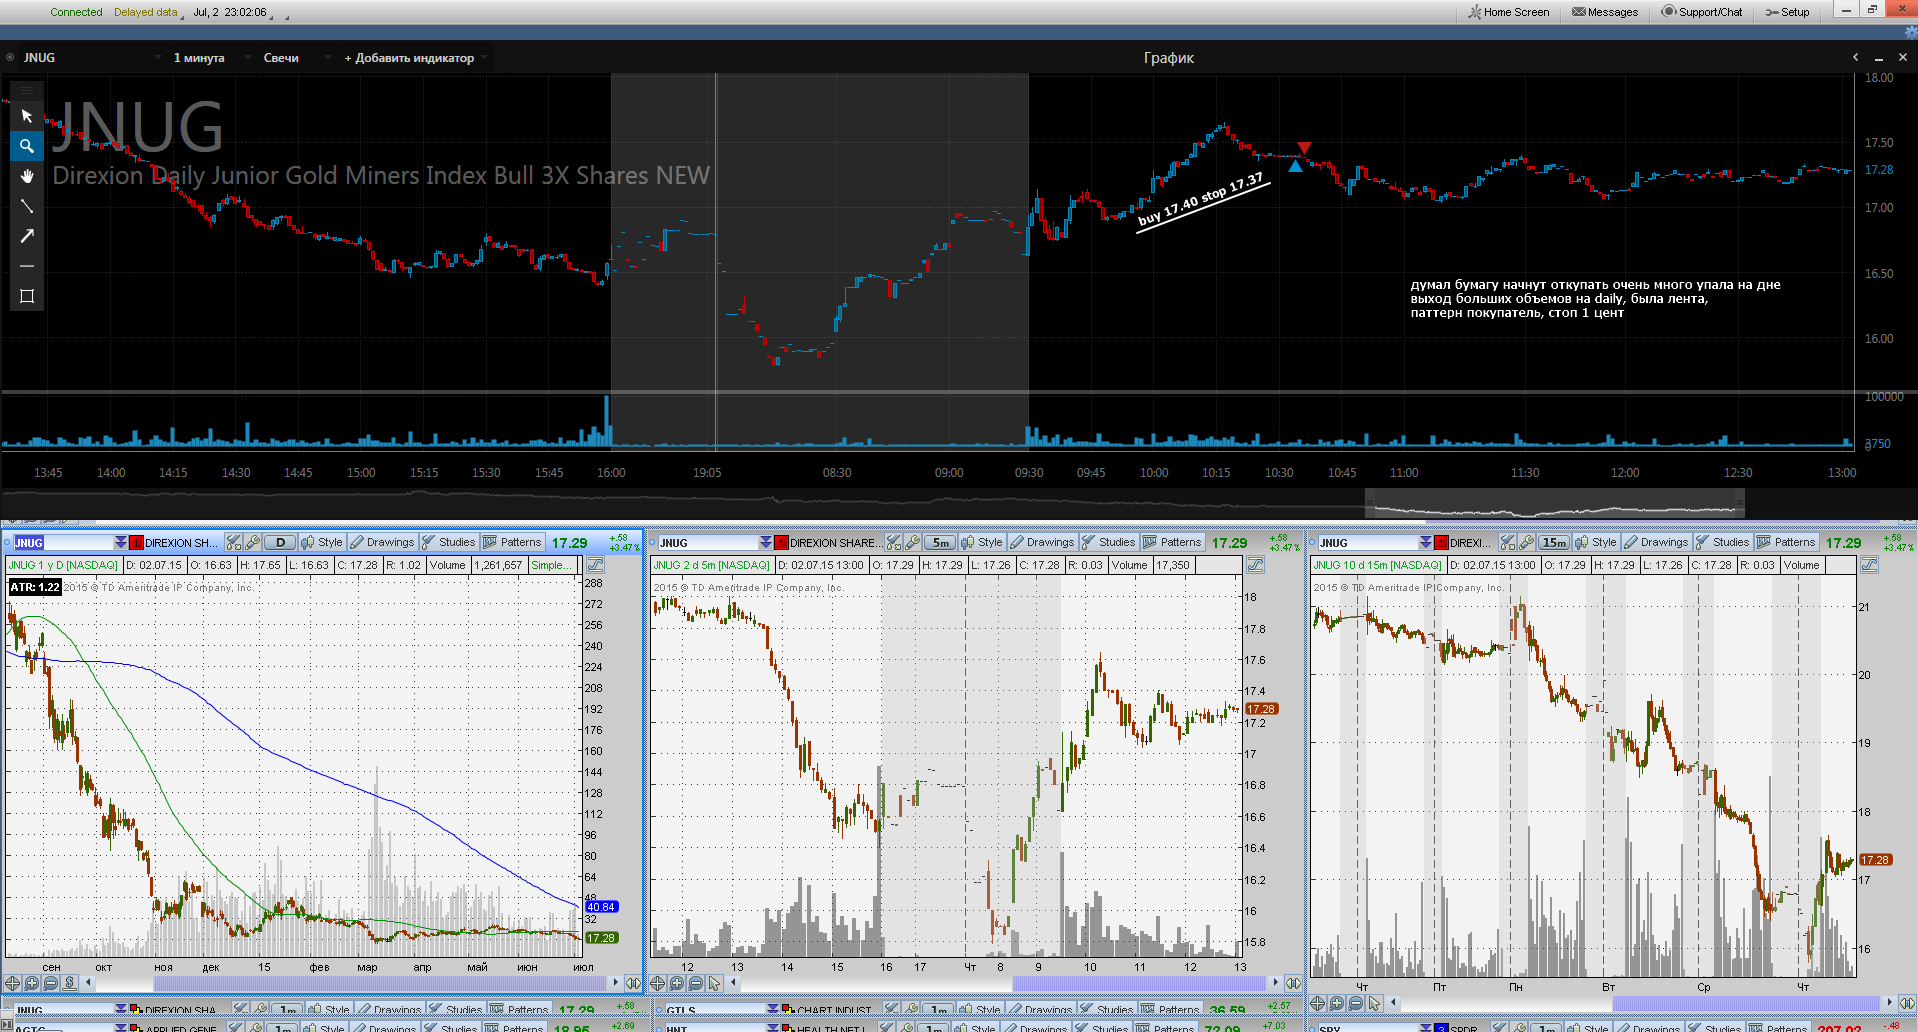Viewport: 1918px width, 1032px height.
Task: Open Studies menu in daily chart
Action: 449,542
